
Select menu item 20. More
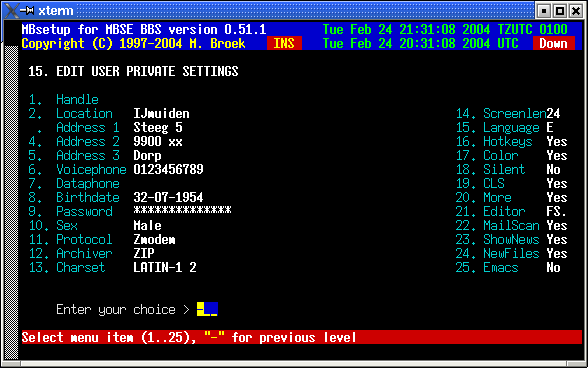click(x=483, y=197)
